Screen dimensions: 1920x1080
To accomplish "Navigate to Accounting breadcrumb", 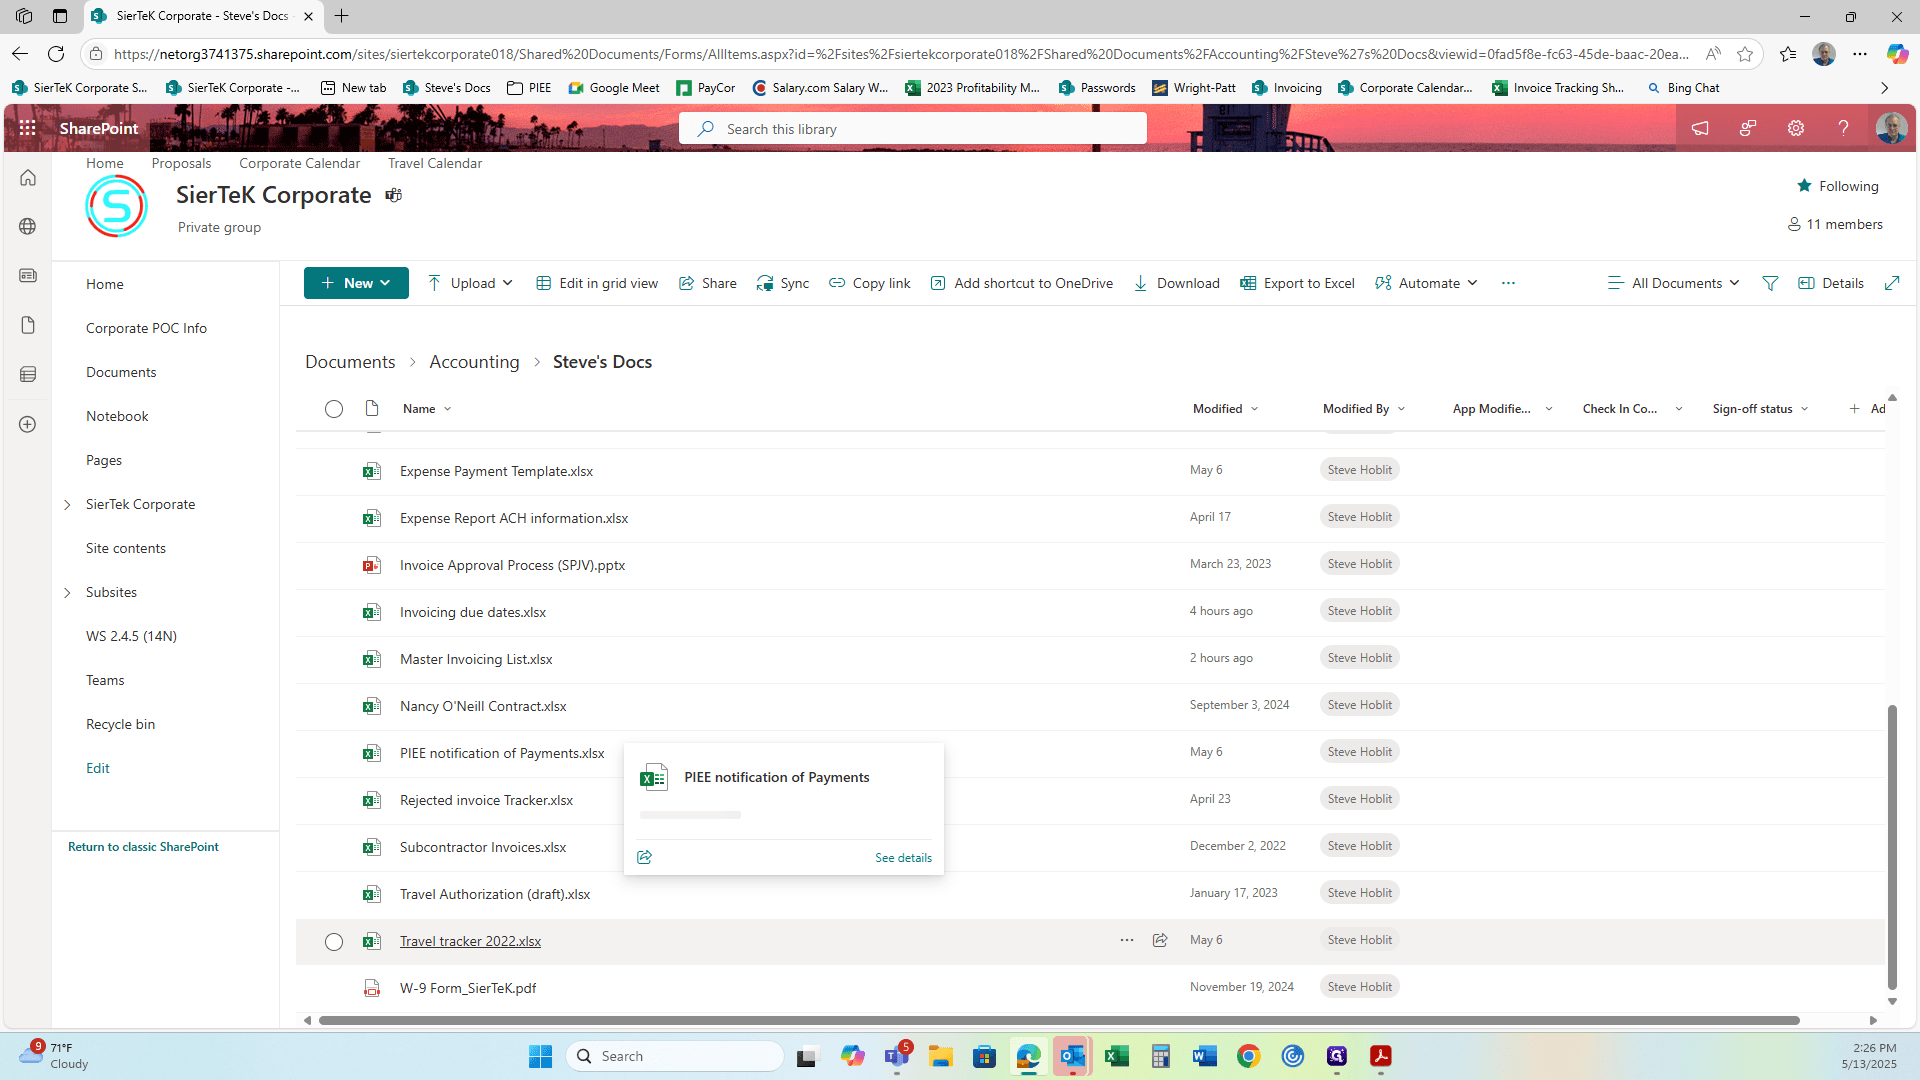I will (474, 362).
